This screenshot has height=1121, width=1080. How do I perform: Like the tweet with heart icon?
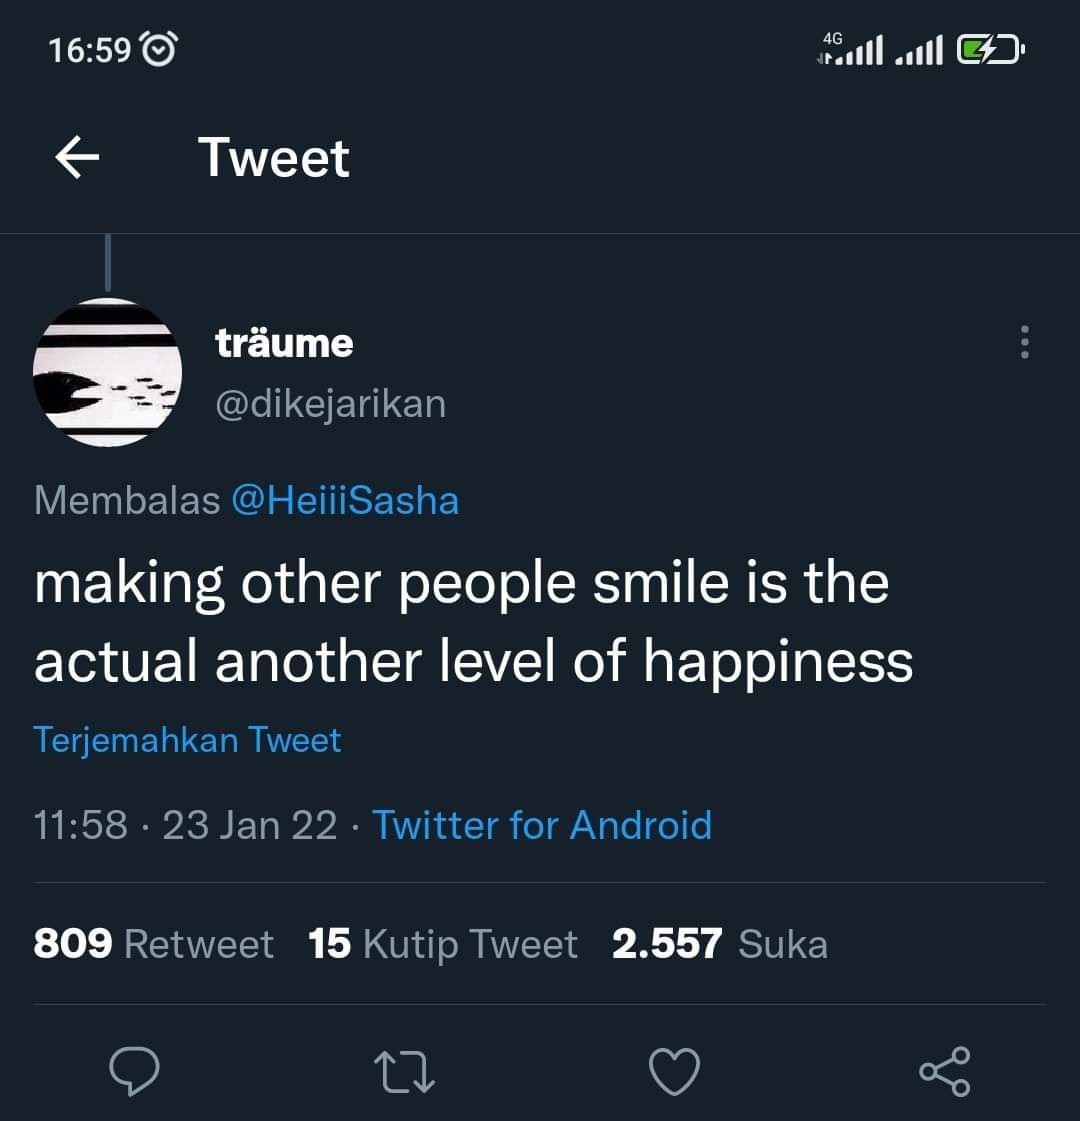click(674, 1072)
